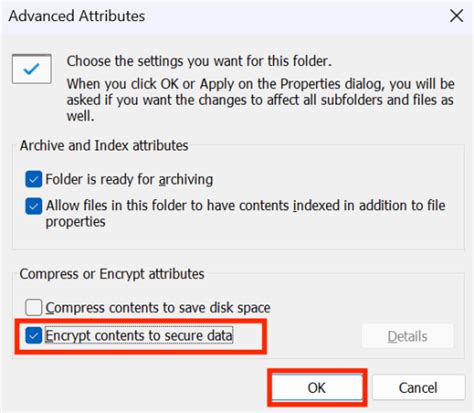
Task: Click the word 'properties' under the indexing option
Action: pos(76,222)
